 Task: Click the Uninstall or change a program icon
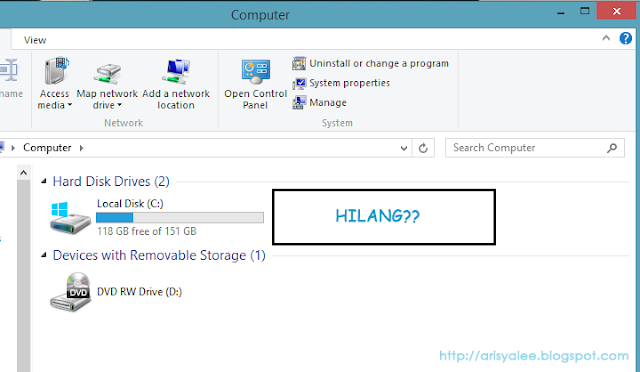point(299,63)
